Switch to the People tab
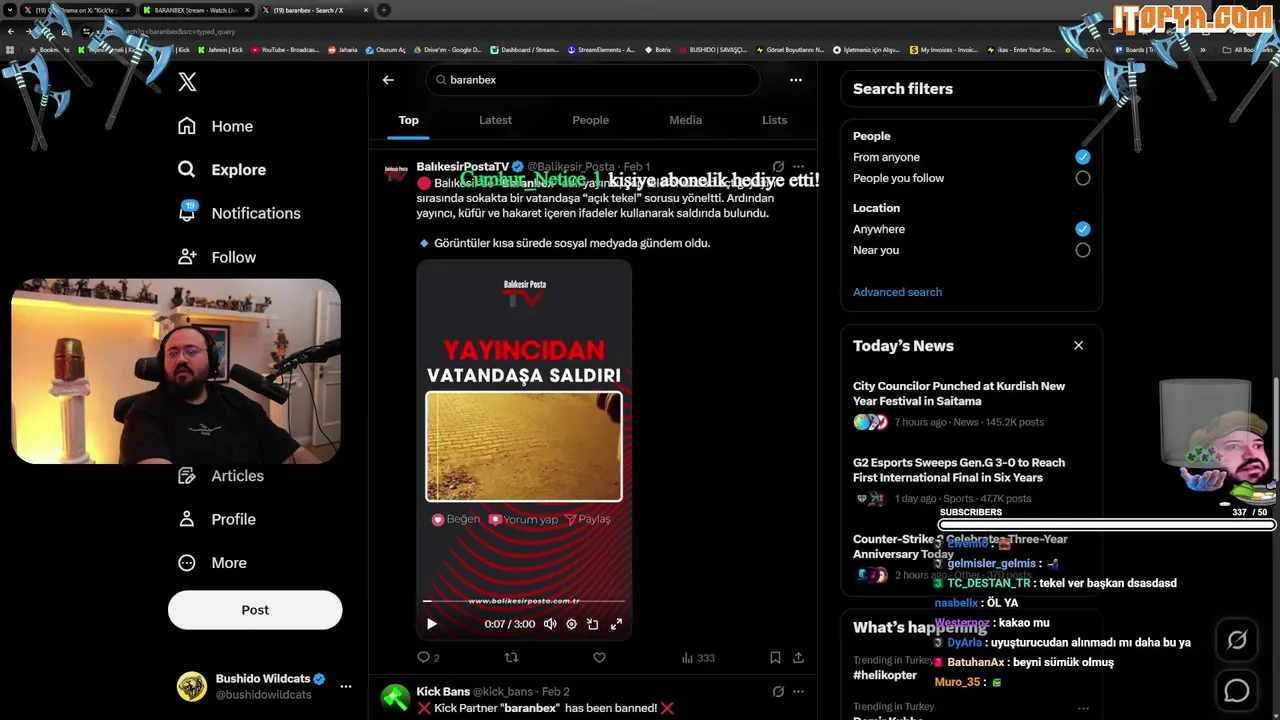The image size is (1280, 720). click(x=590, y=120)
